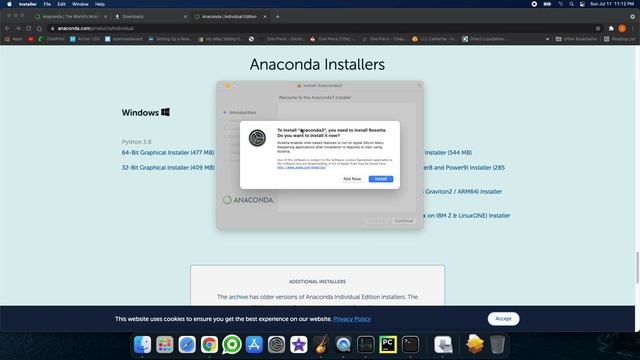The height and width of the screenshot is (360, 640).
Task: Open the Apple menu
Action: 9,4
